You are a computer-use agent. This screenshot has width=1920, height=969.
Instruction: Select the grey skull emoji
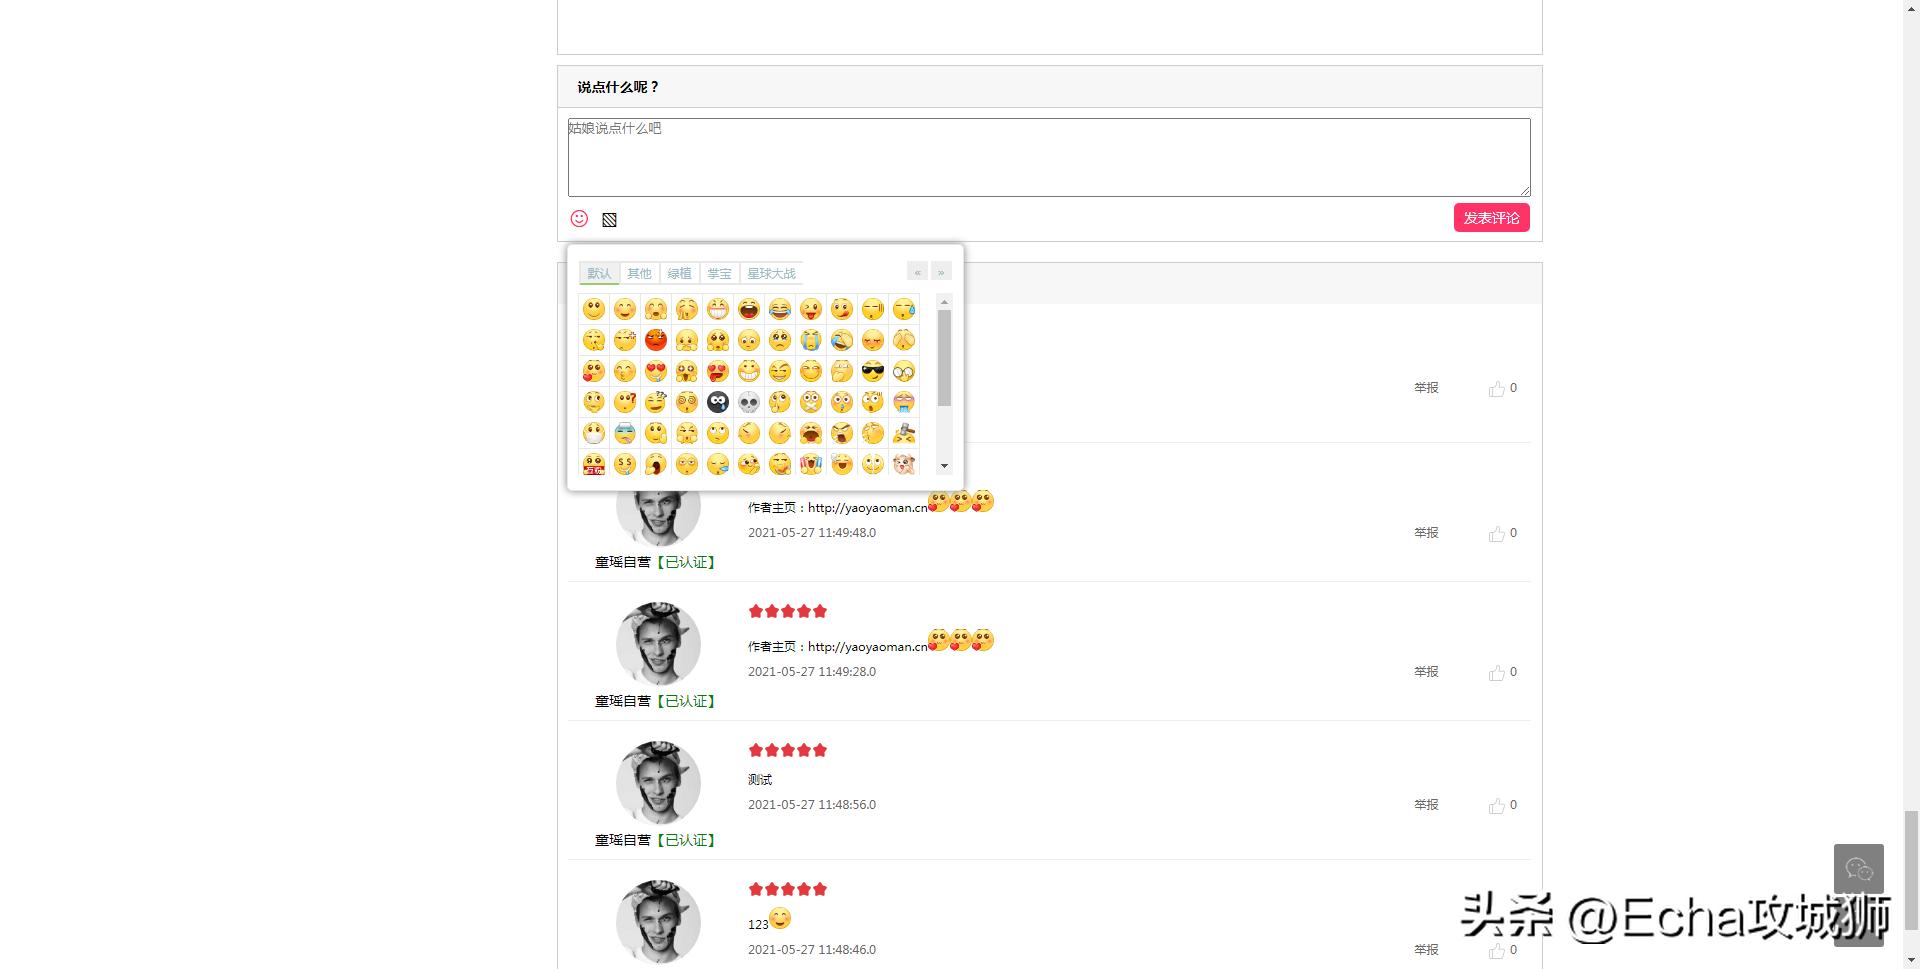[x=749, y=402]
